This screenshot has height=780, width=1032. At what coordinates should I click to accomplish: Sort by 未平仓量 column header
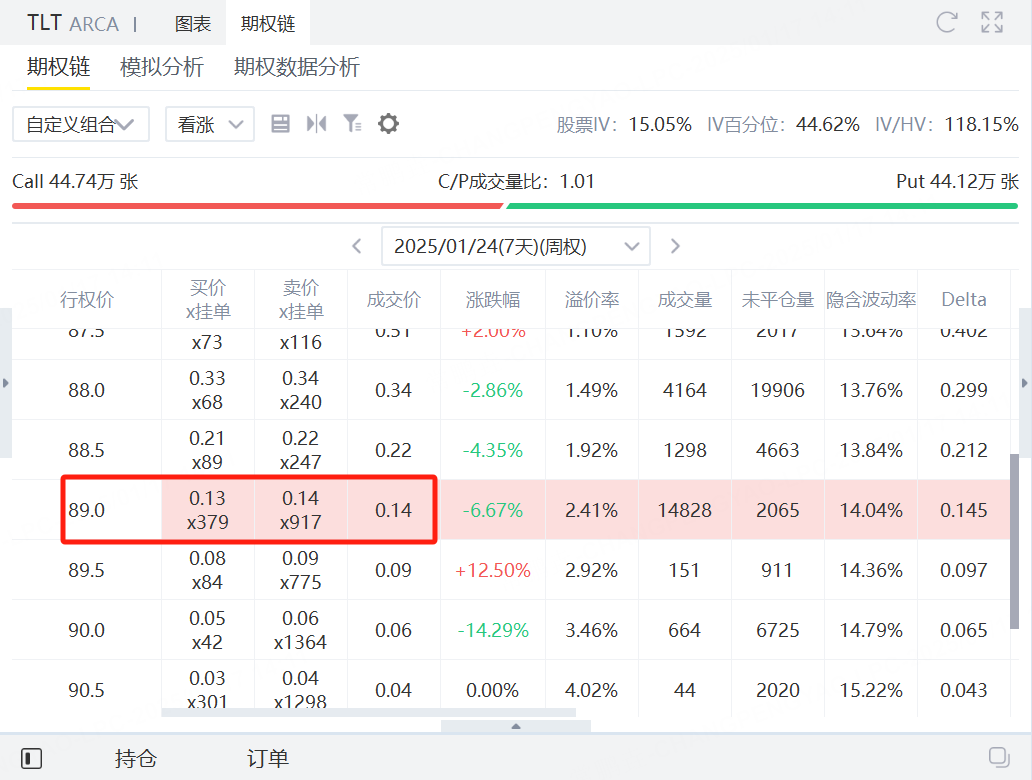[x=778, y=299]
